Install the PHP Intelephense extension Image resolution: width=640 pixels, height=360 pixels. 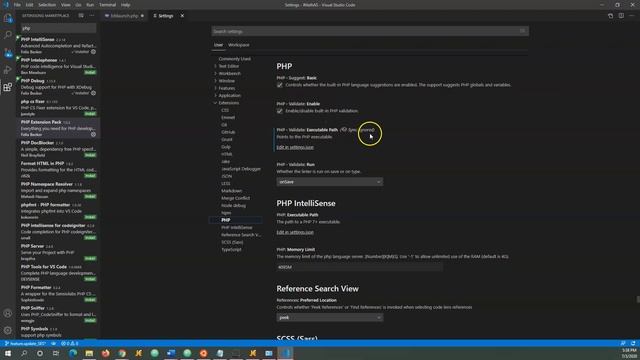(x=90, y=72)
